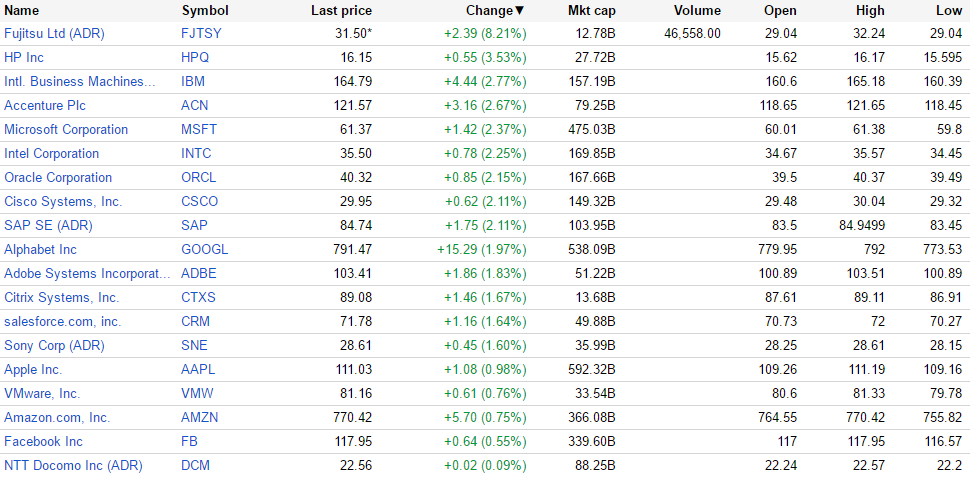Image resolution: width=970 pixels, height=477 pixels.
Task: Click the Name column header
Action: click(22, 10)
